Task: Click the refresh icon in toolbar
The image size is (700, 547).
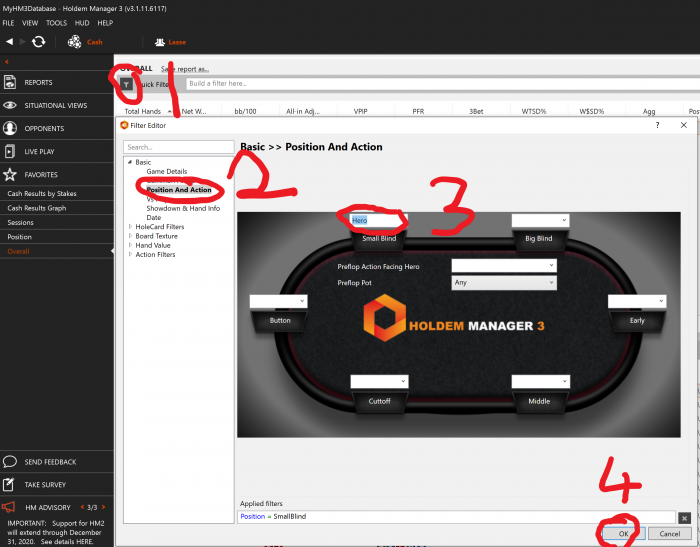Action: [39, 42]
